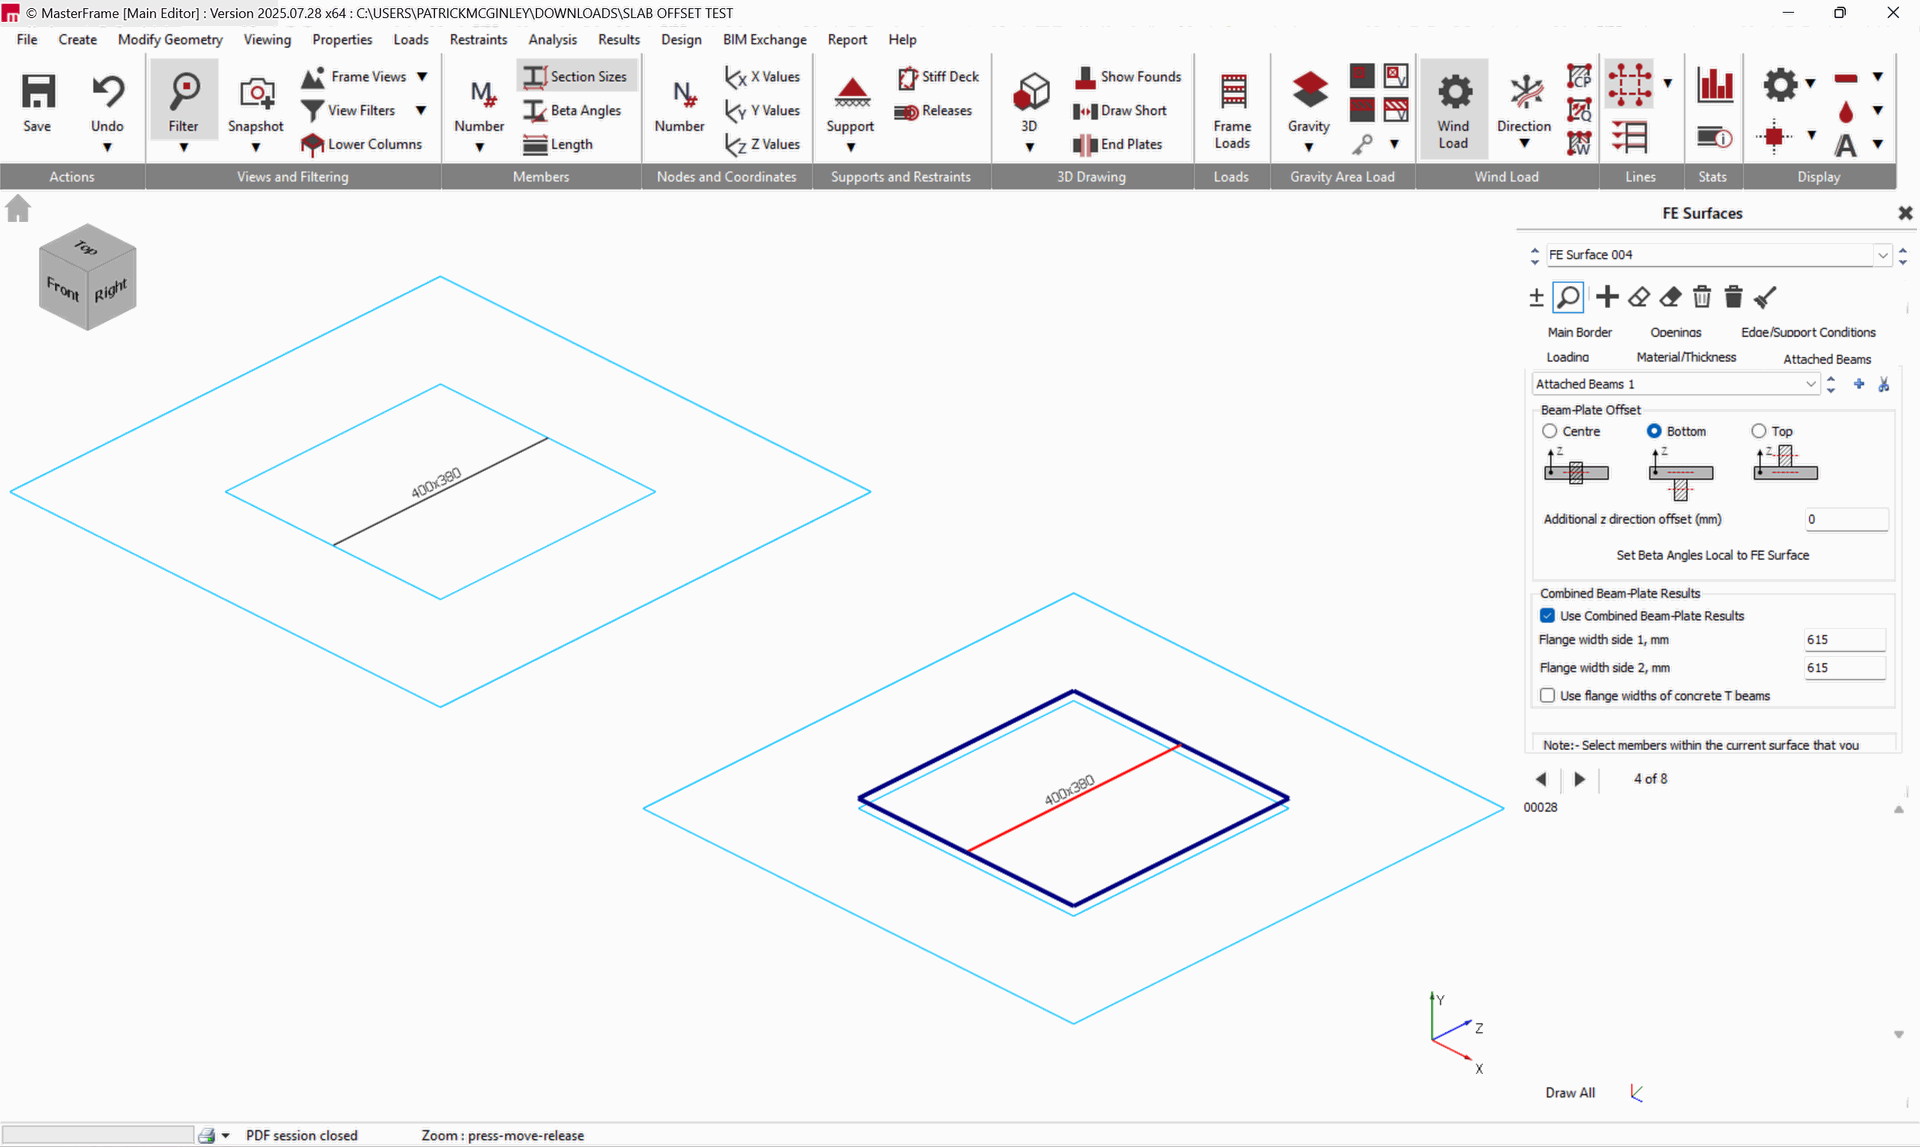Select the Centre beam-plate offset option
1920x1147 pixels.
(1550, 431)
